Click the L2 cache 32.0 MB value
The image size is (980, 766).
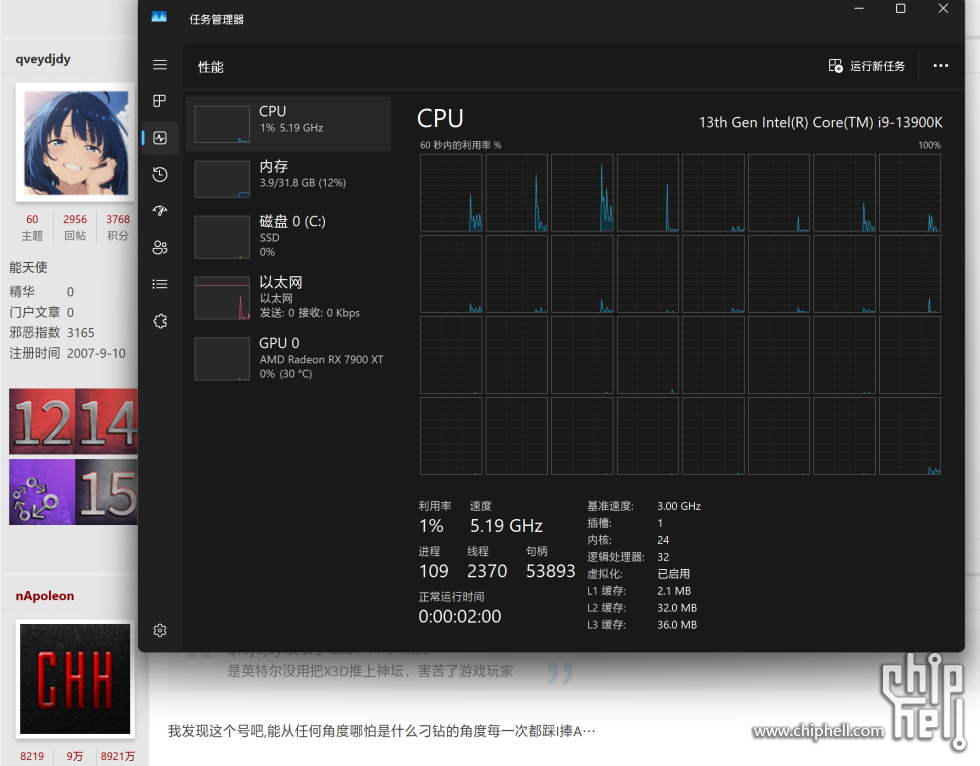[677, 608]
